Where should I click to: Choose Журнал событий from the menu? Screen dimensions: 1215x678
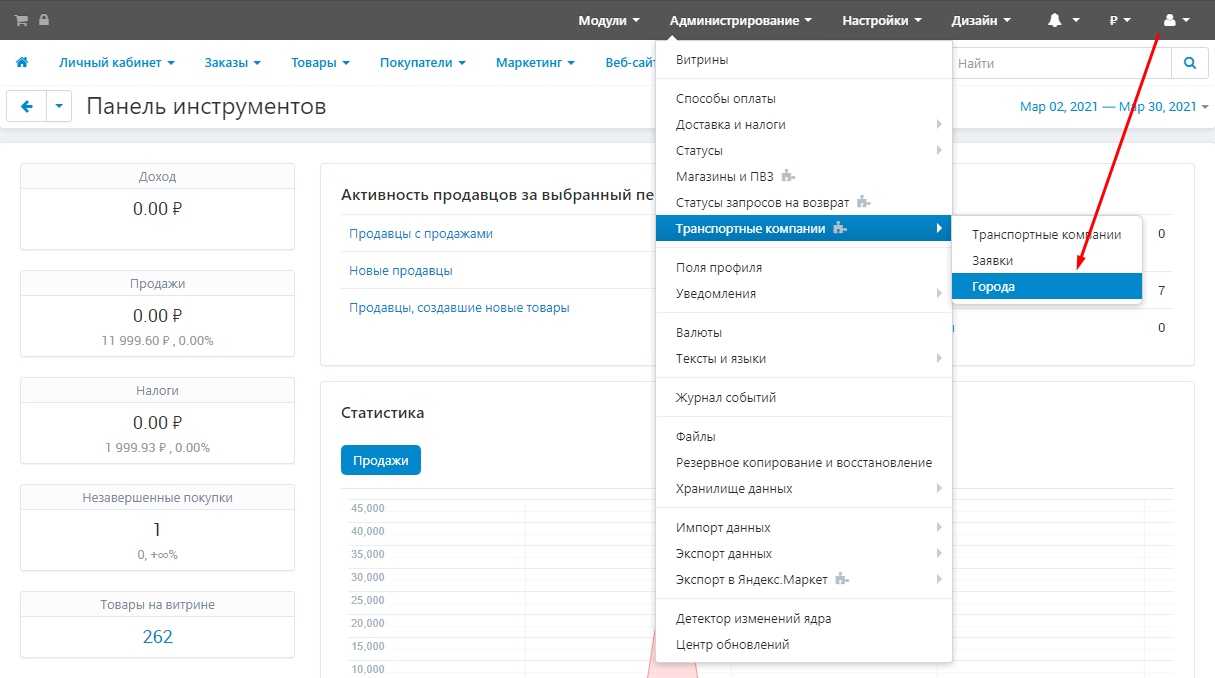point(726,397)
